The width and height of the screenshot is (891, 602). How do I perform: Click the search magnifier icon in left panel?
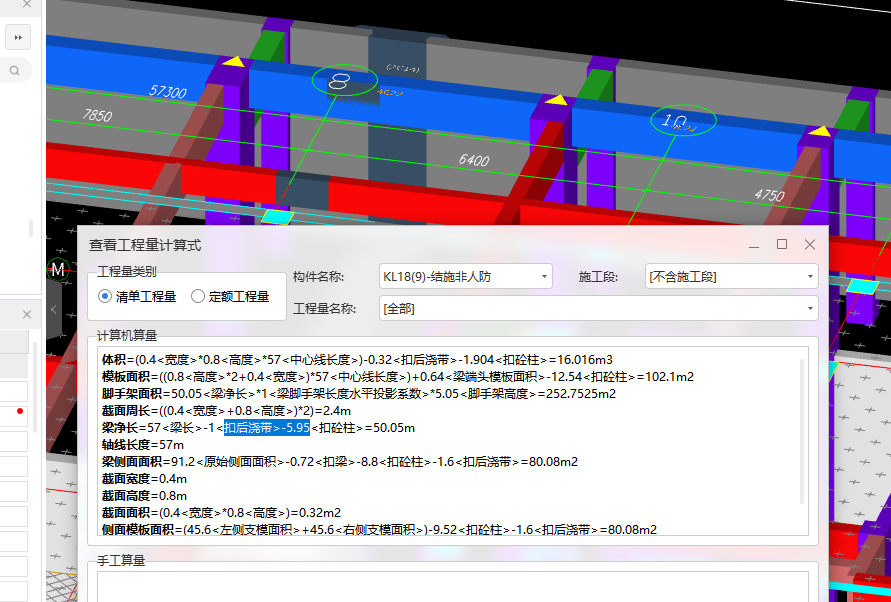pyautogui.click(x=15, y=70)
